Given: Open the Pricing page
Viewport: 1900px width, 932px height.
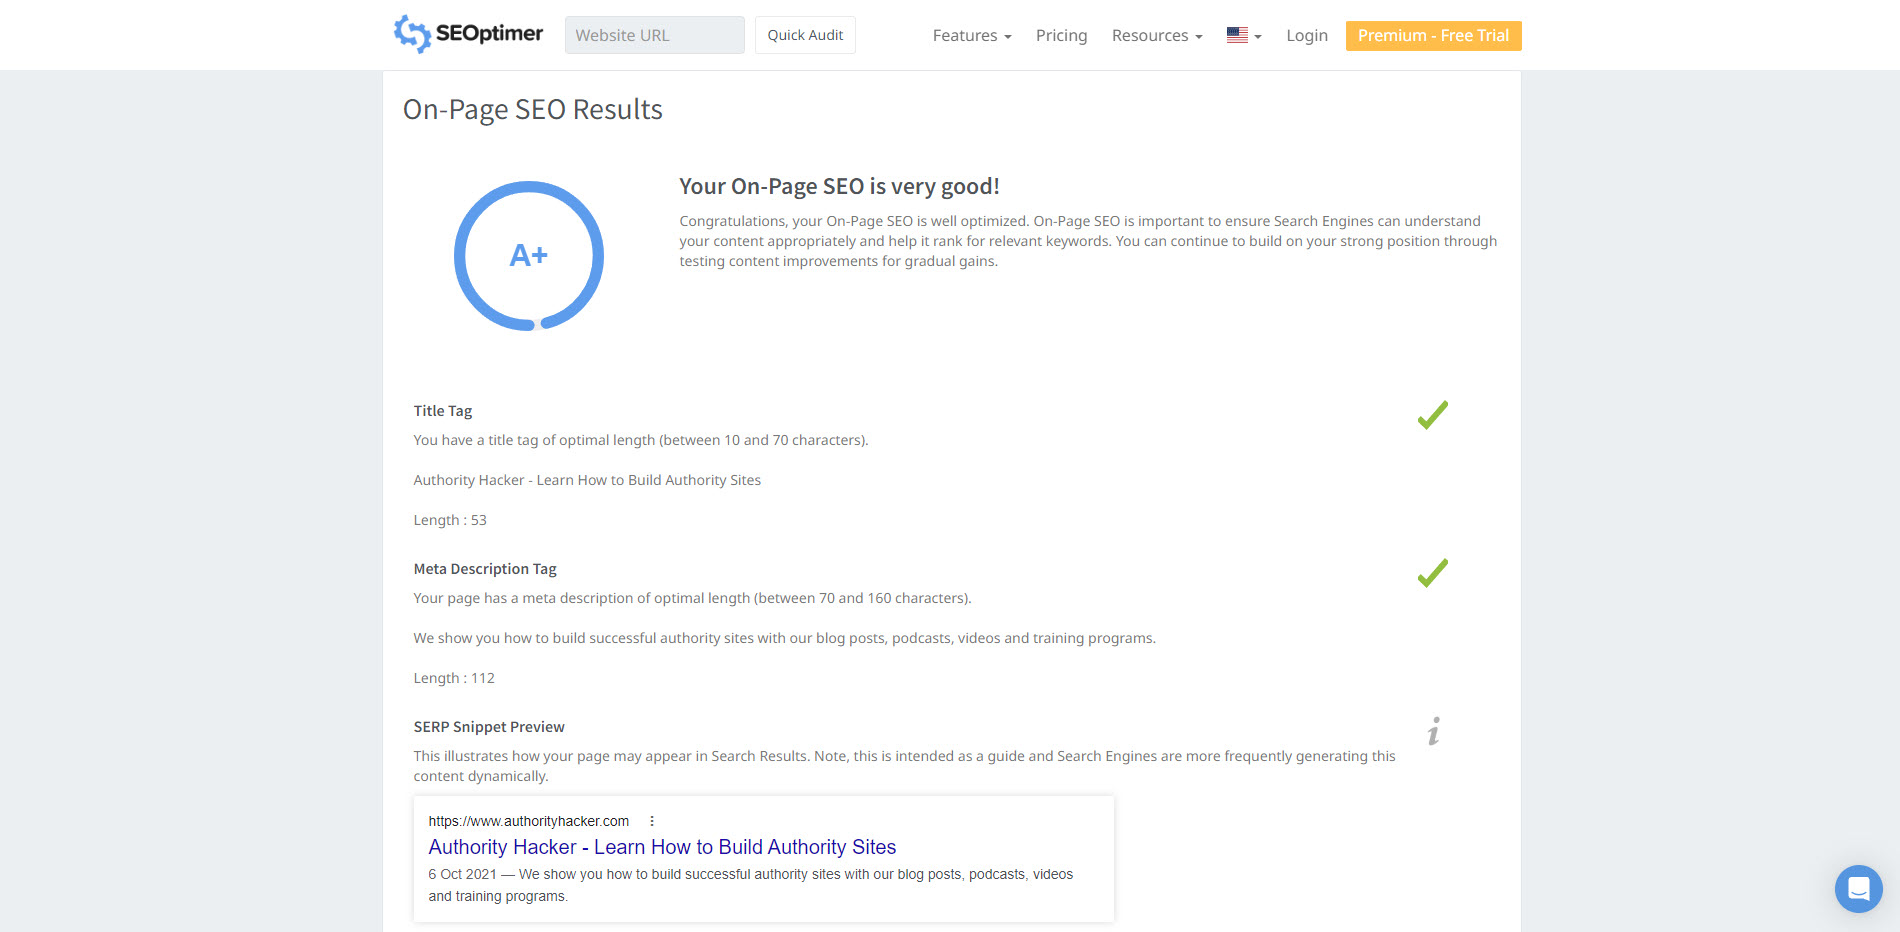Looking at the screenshot, I should pos(1061,35).
